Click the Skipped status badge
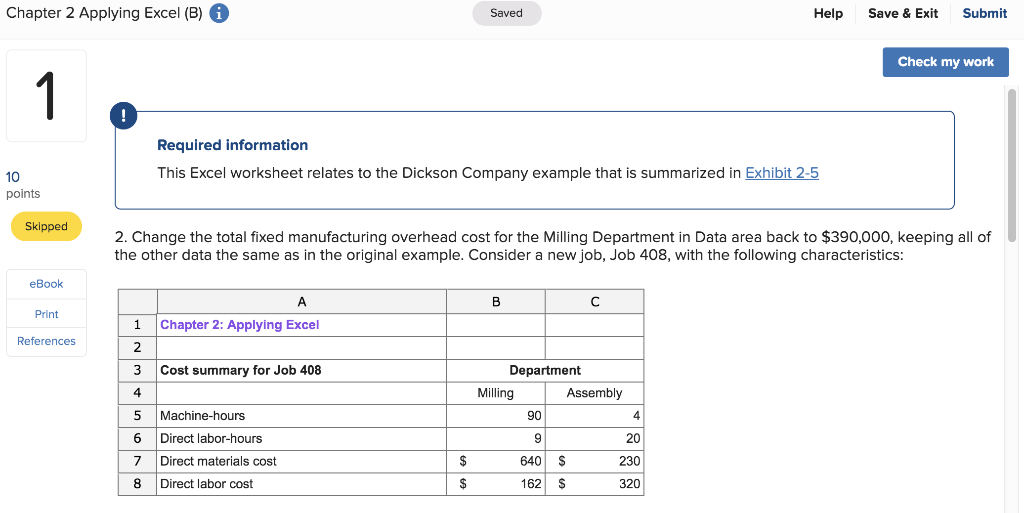 click(x=46, y=226)
